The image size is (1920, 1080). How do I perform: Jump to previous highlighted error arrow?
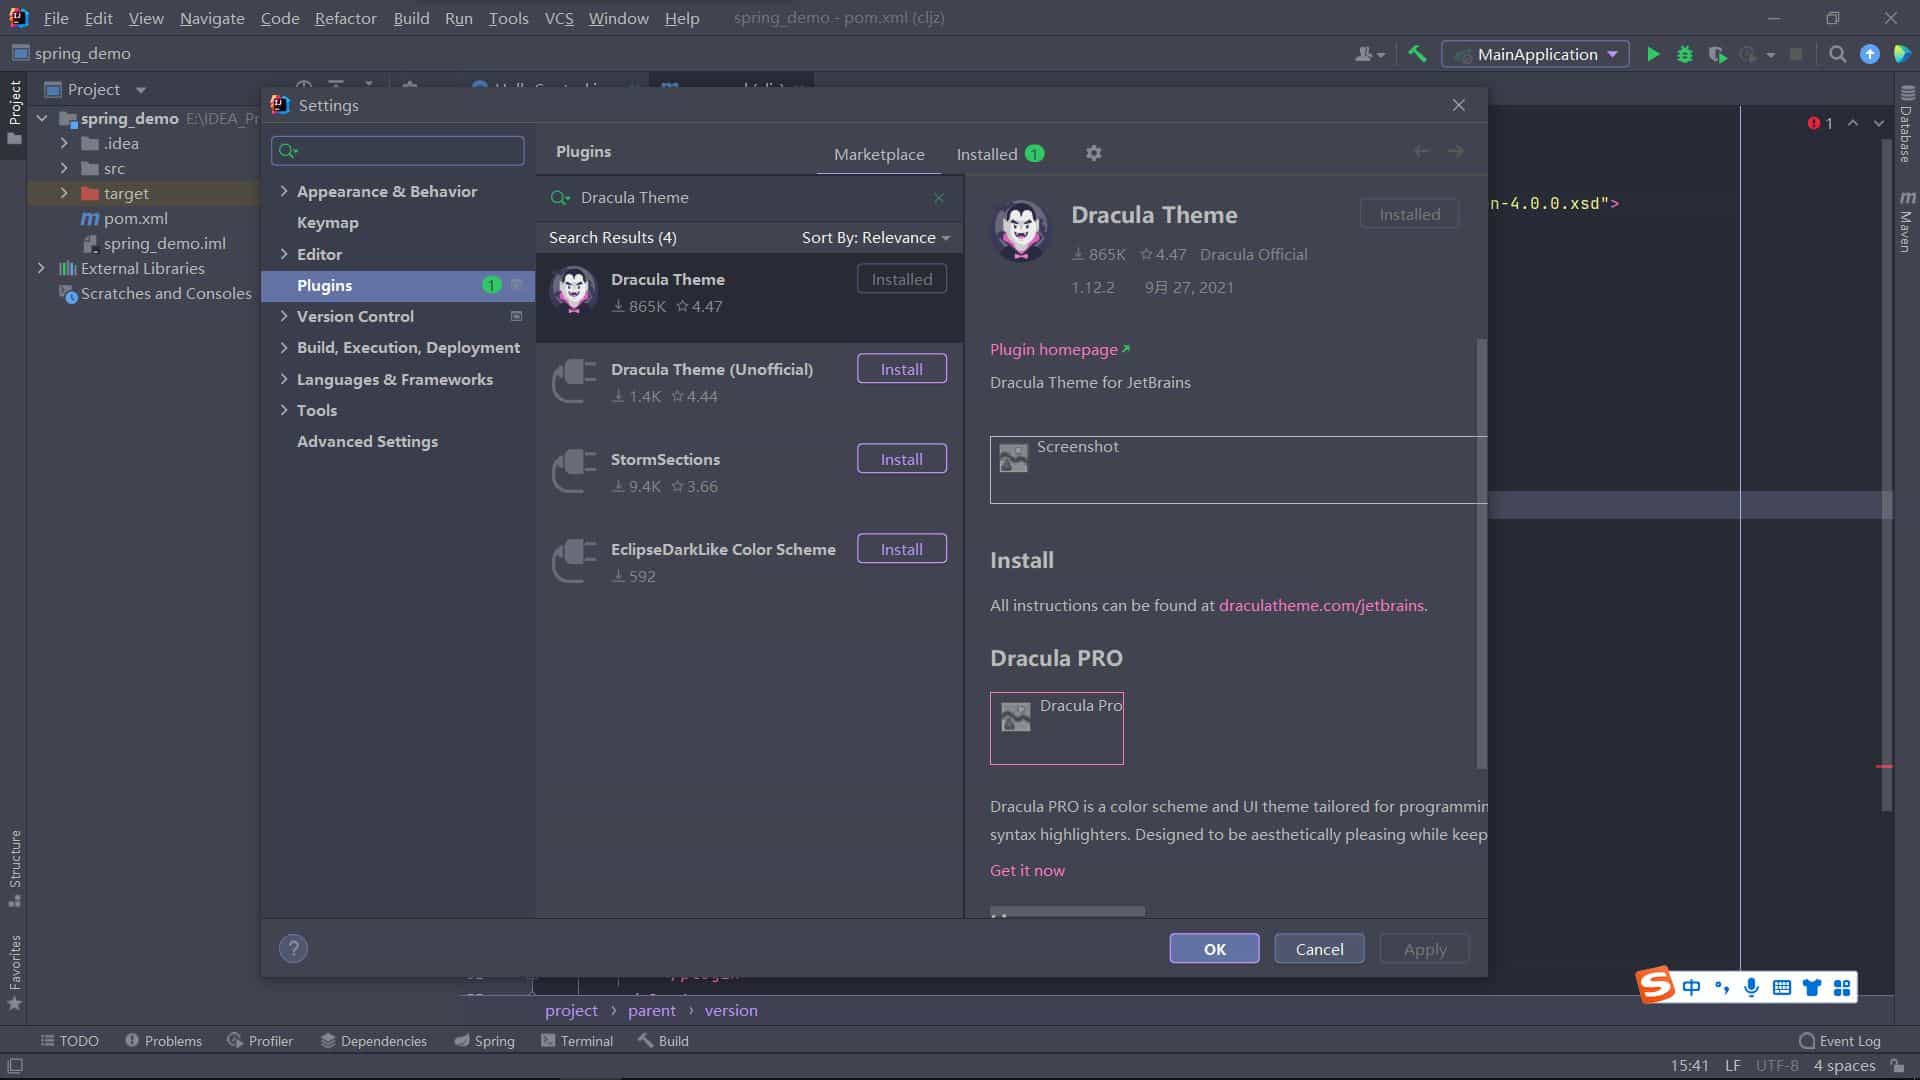1853,123
